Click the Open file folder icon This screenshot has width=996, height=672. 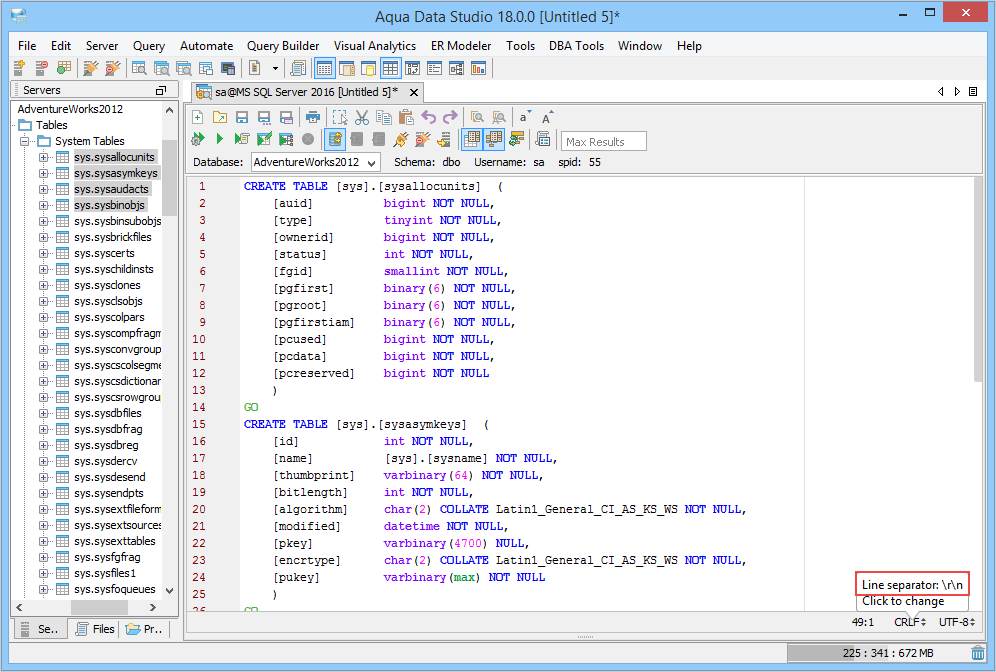click(220, 117)
